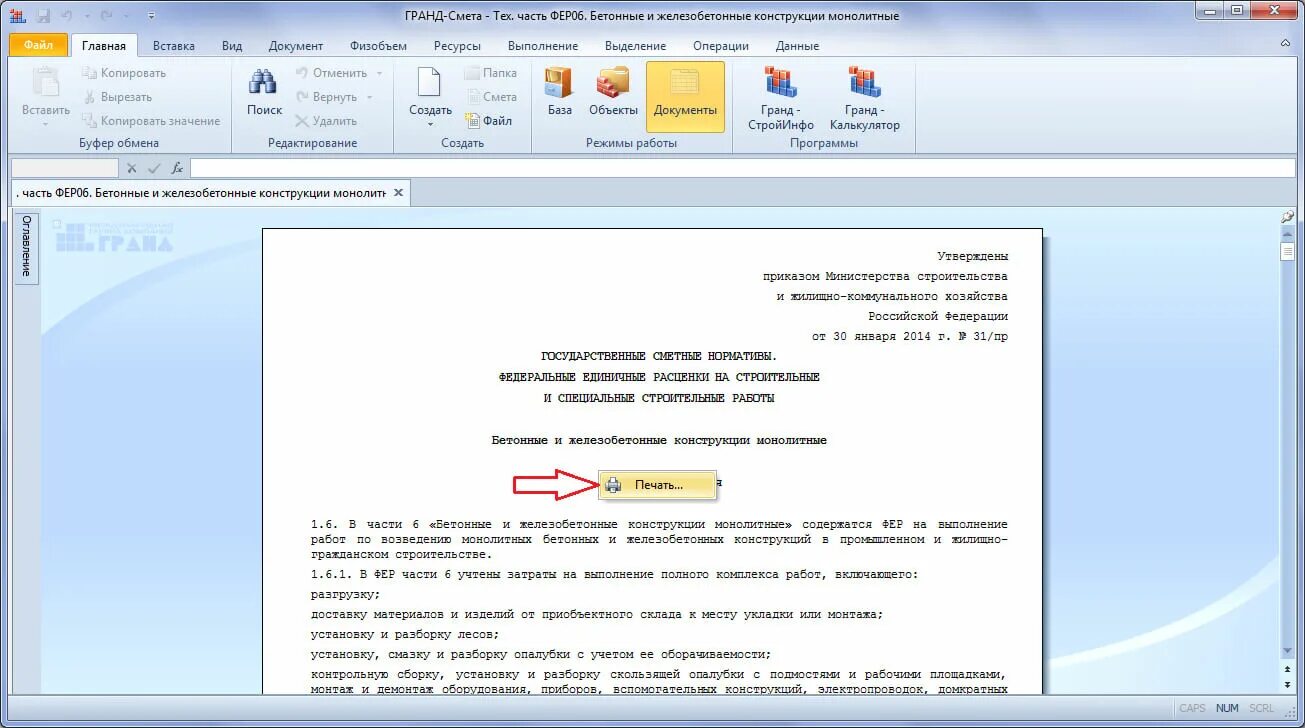Click the Вернуть redo button
Image resolution: width=1305 pixels, height=728 pixels.
(x=326, y=97)
